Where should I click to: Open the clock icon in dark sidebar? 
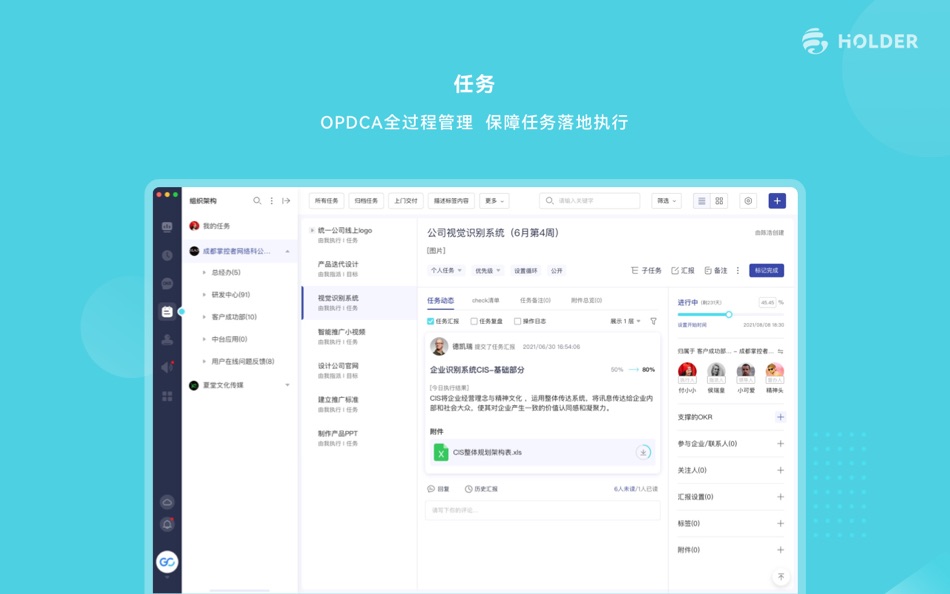click(x=167, y=255)
